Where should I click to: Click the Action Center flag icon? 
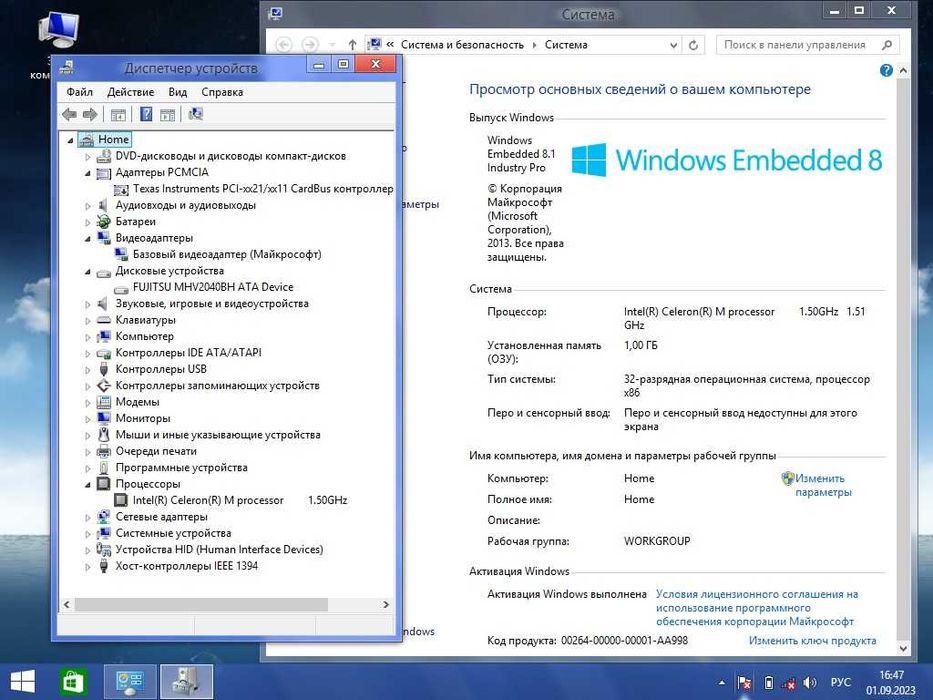click(744, 683)
